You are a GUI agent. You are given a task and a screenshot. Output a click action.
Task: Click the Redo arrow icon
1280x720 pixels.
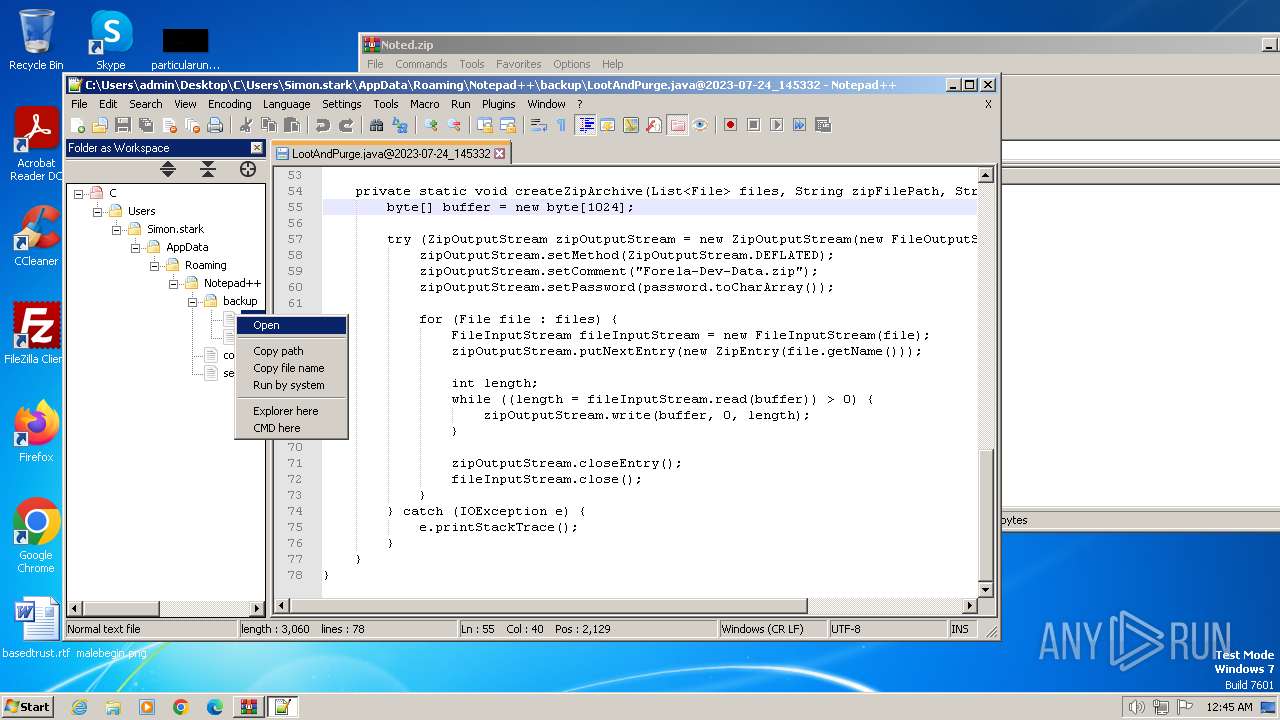pyautogui.click(x=346, y=125)
